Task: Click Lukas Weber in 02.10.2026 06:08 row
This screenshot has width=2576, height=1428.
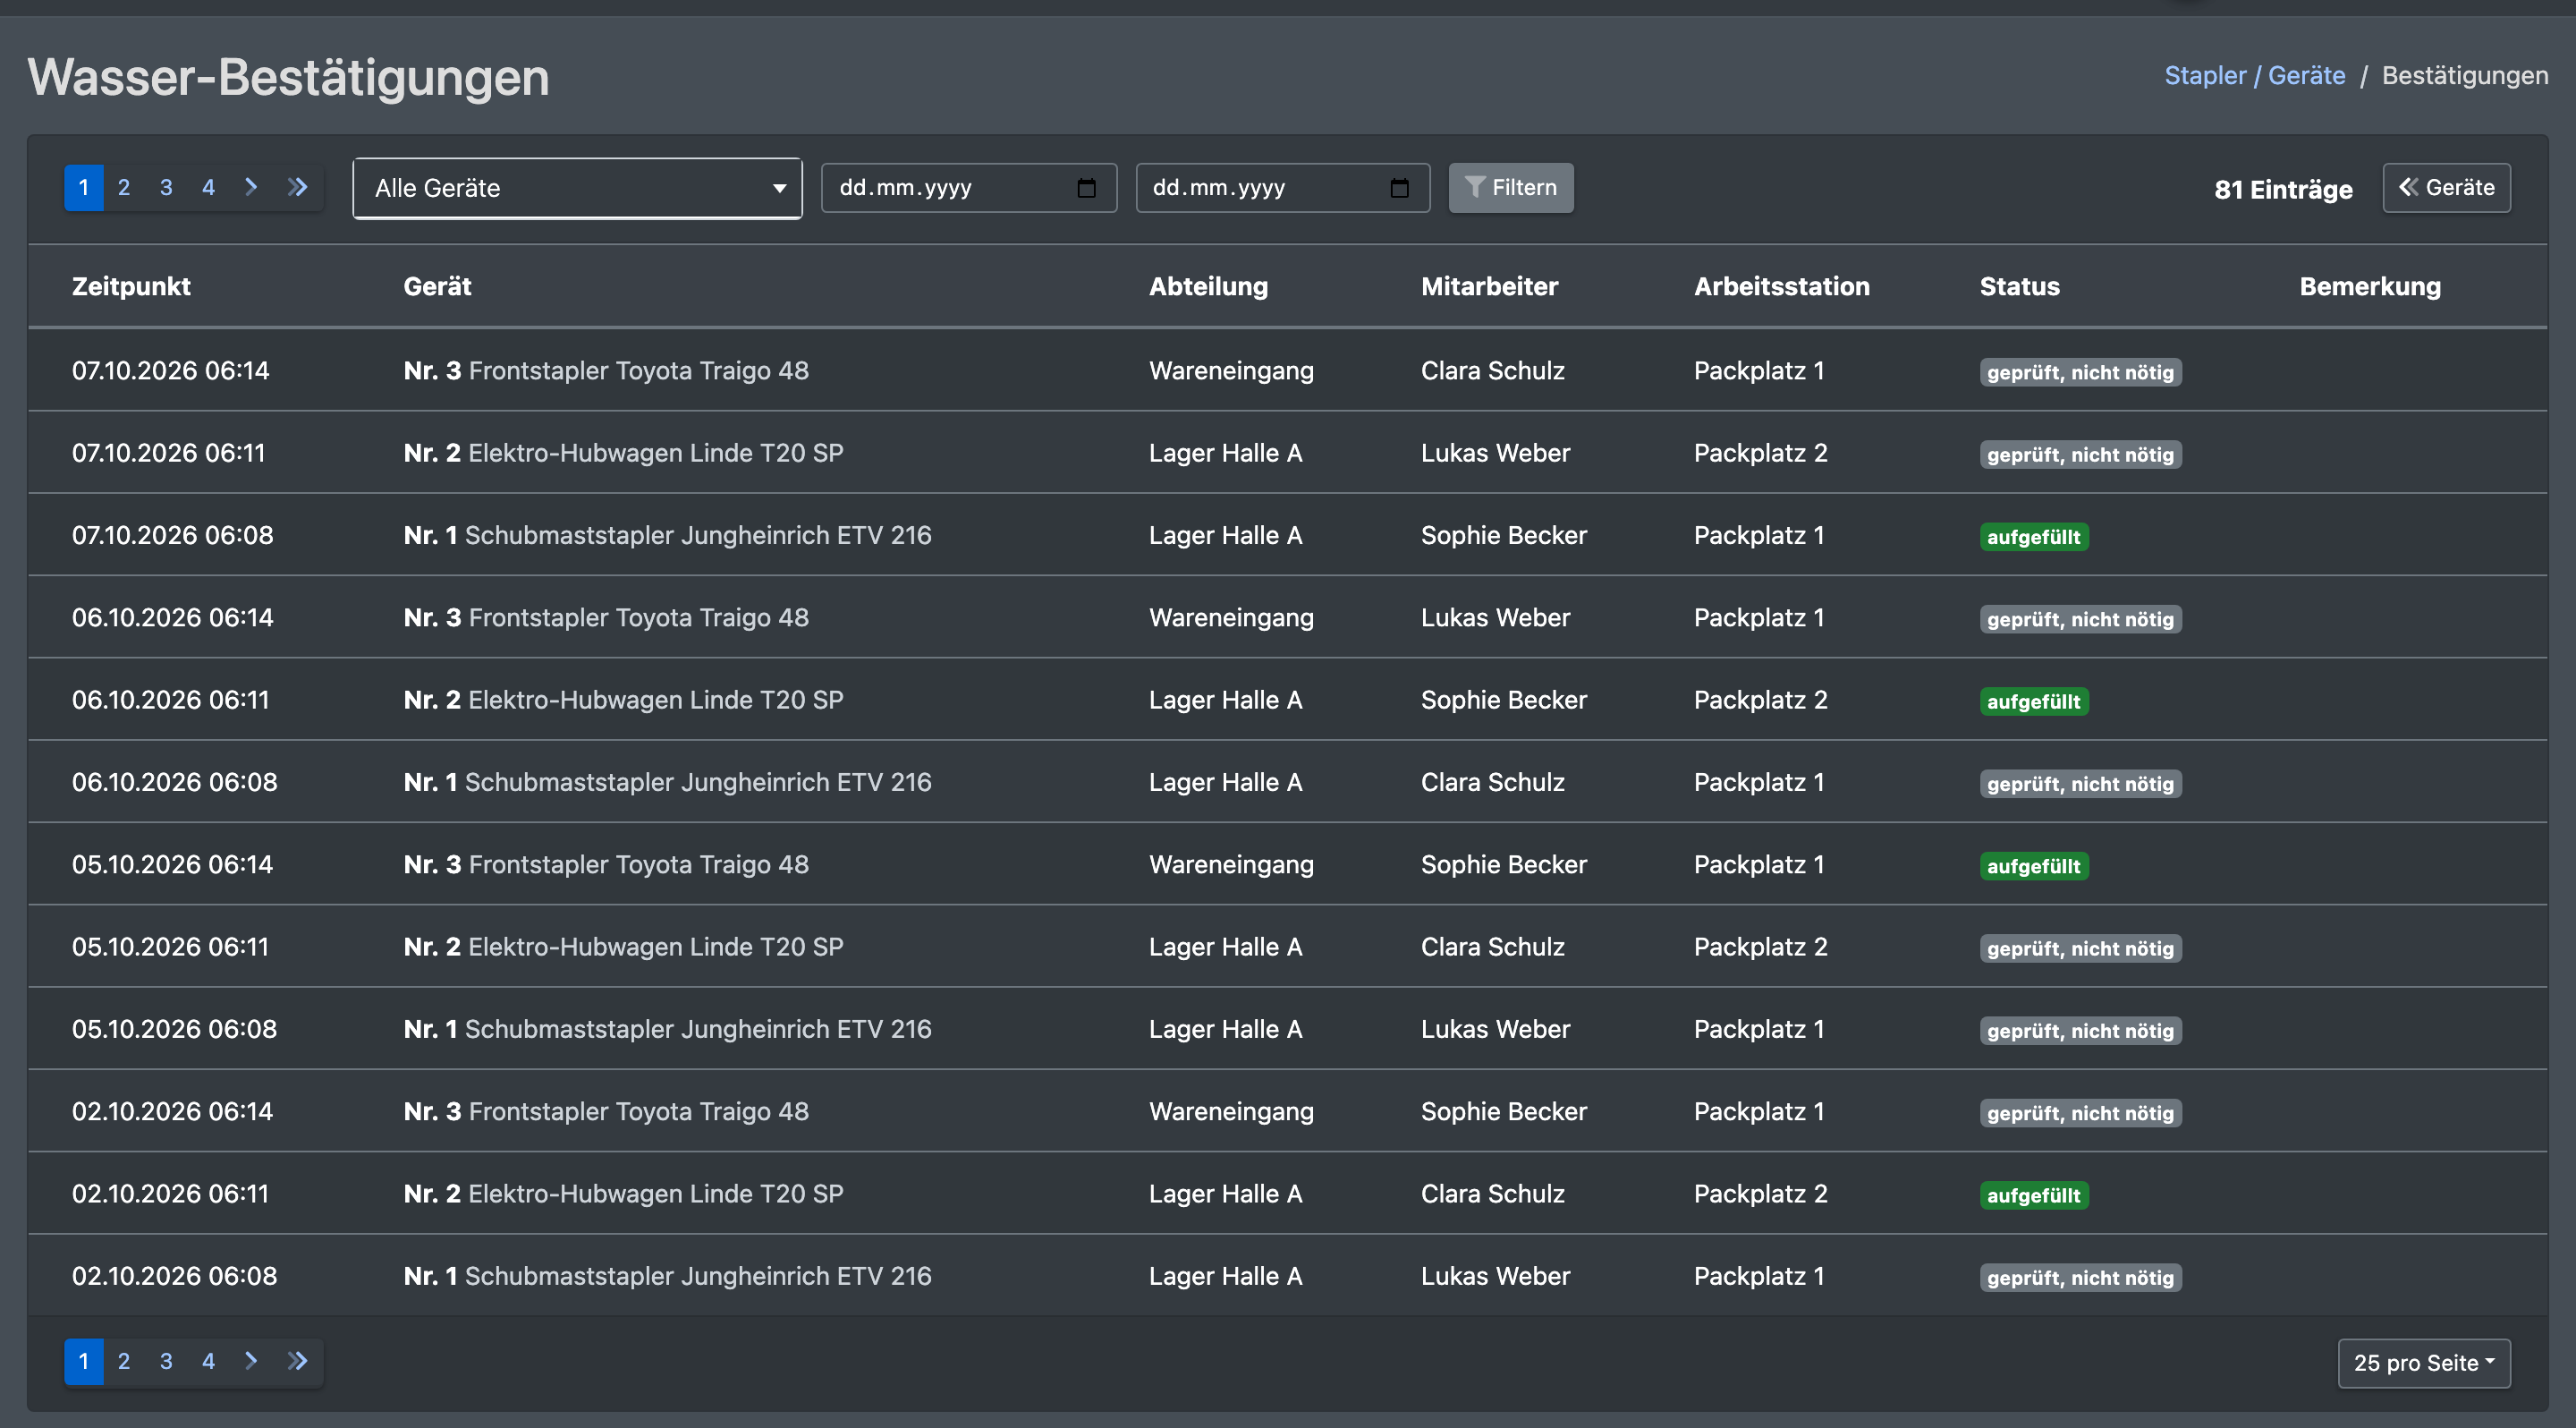Action: click(x=1495, y=1275)
